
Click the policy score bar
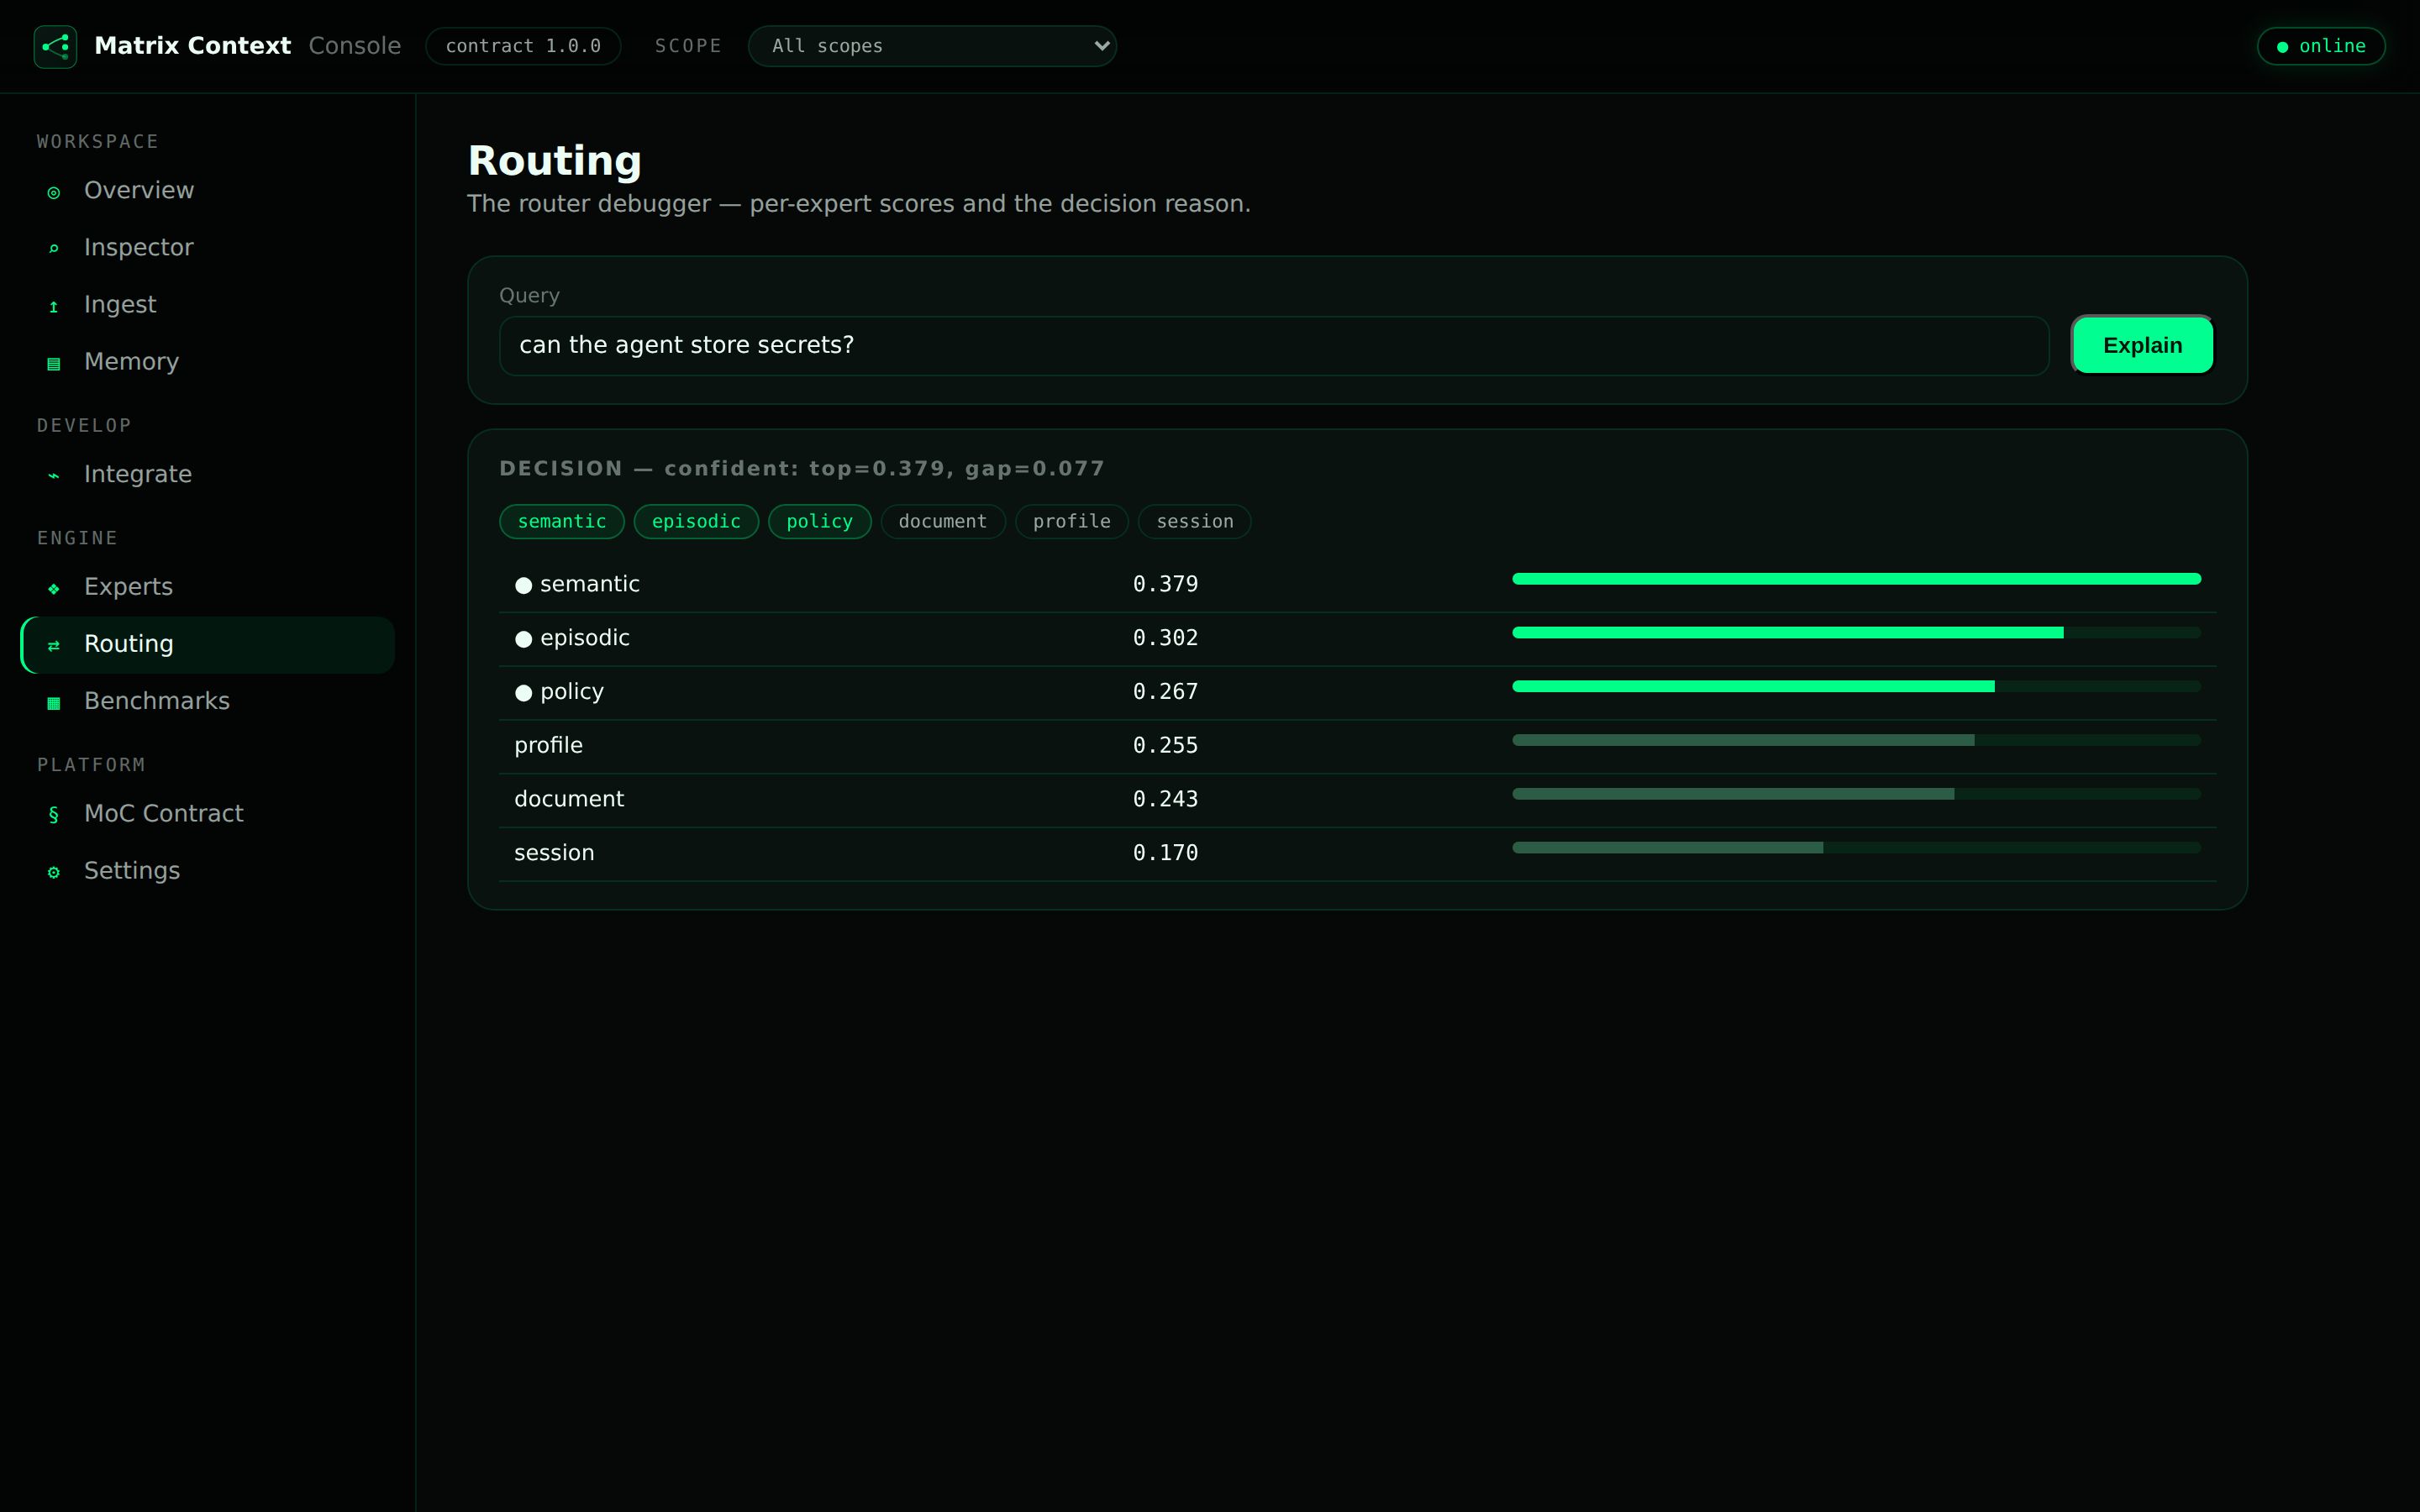(1857, 687)
